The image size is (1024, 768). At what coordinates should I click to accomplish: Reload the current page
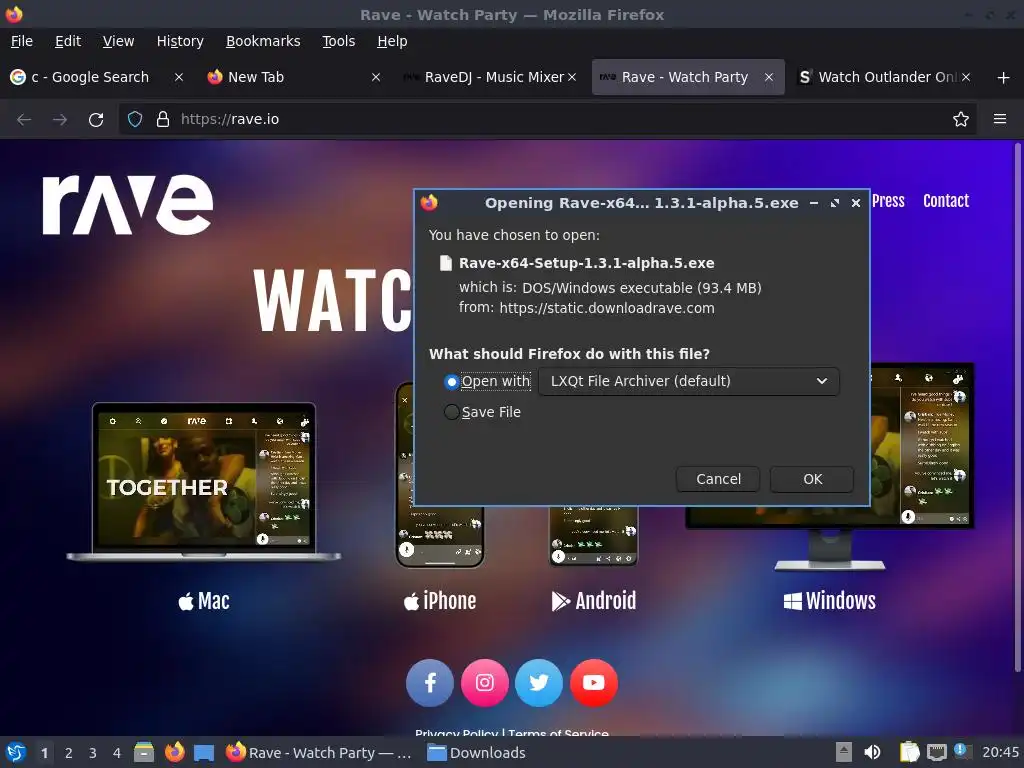coord(96,120)
